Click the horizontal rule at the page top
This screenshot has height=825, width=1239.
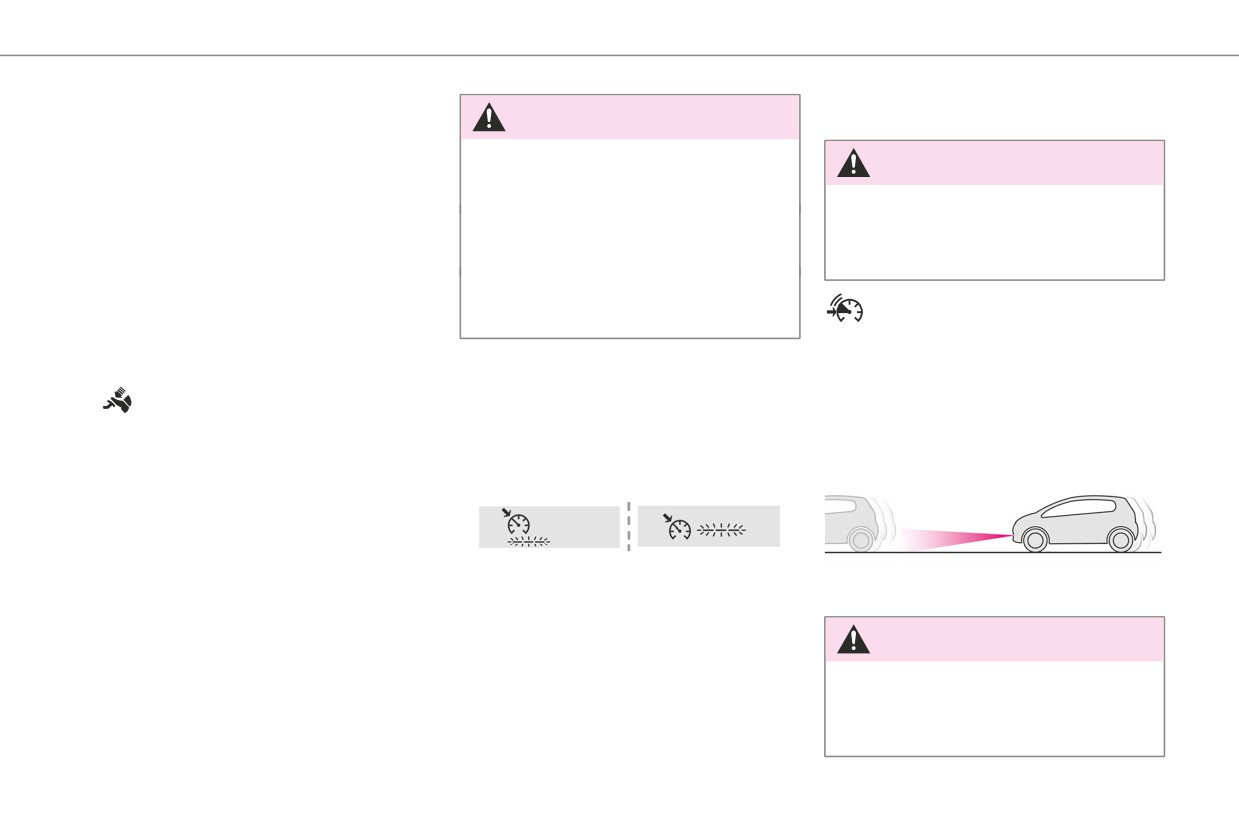pyautogui.click(x=619, y=55)
